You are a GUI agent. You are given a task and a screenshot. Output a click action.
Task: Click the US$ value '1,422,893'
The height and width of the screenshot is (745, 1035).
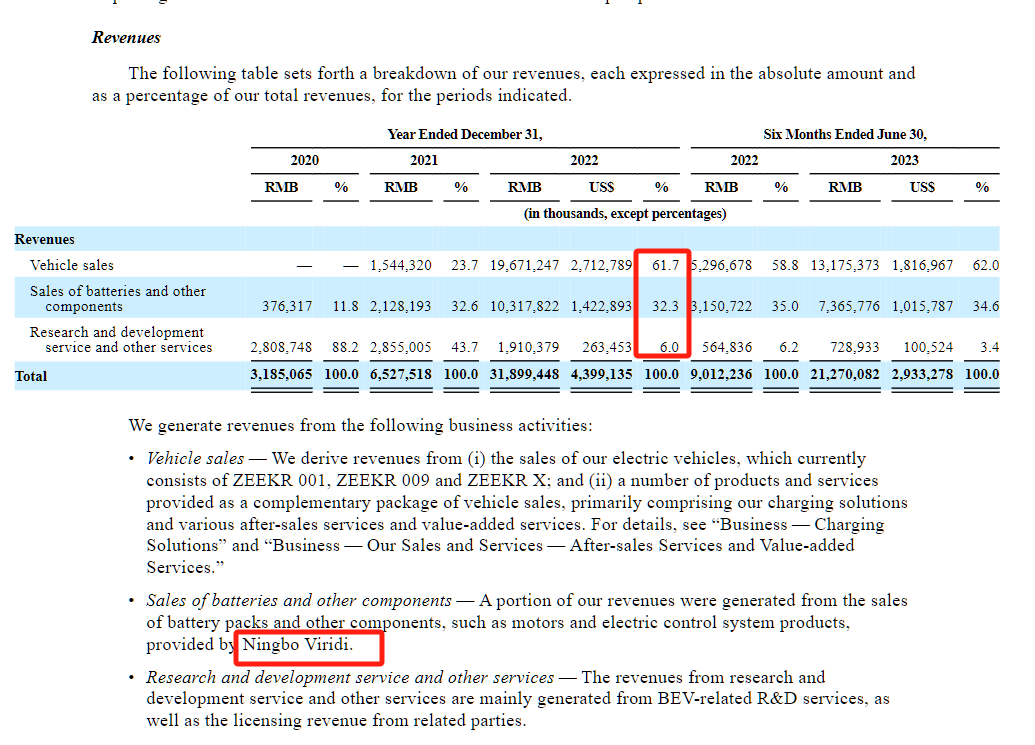(601, 307)
